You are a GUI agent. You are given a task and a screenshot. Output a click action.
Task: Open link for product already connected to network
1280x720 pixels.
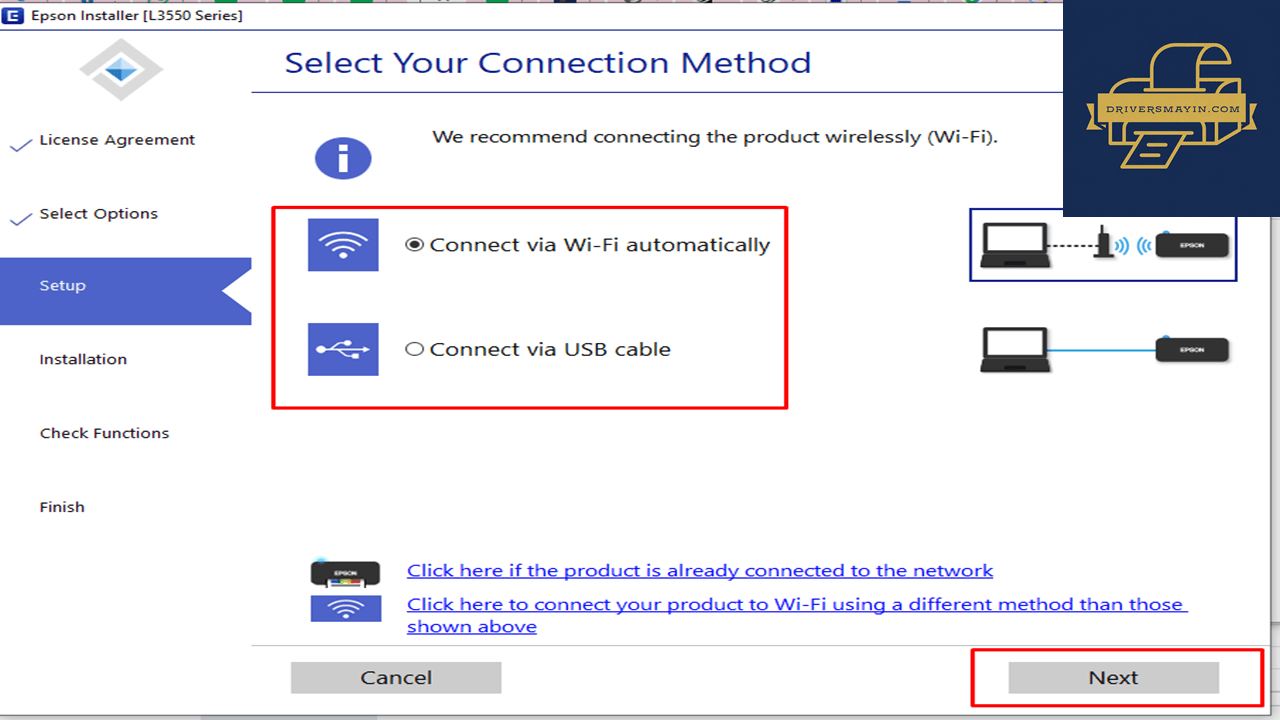[700, 571]
